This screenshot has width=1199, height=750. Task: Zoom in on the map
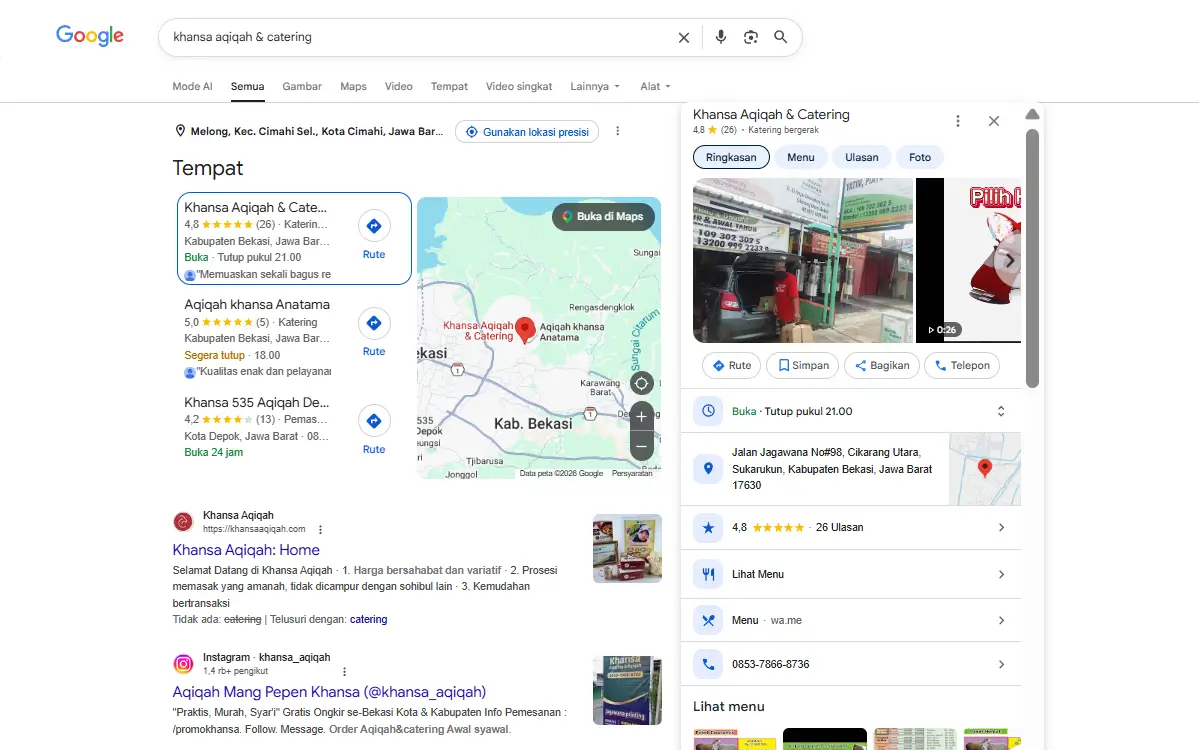click(x=642, y=417)
